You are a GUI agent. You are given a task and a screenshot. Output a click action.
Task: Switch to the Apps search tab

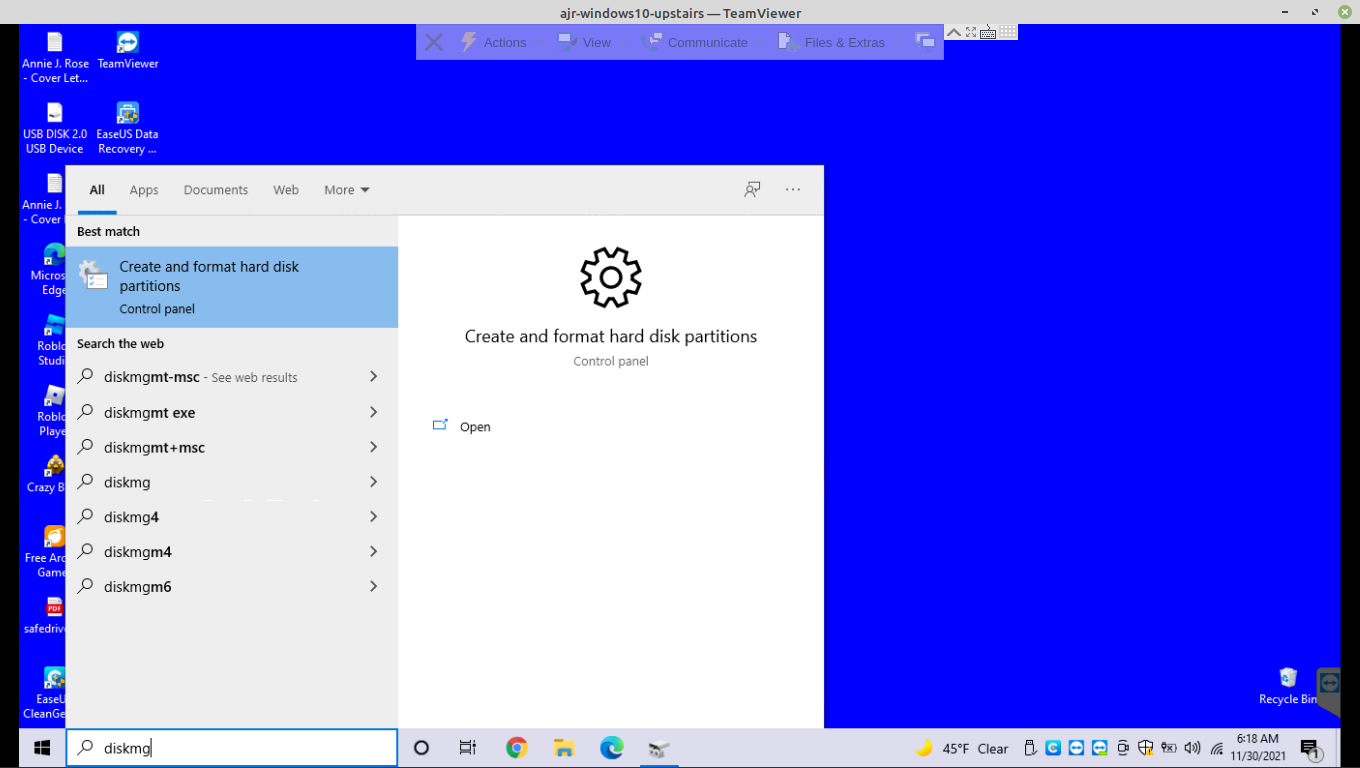click(144, 190)
